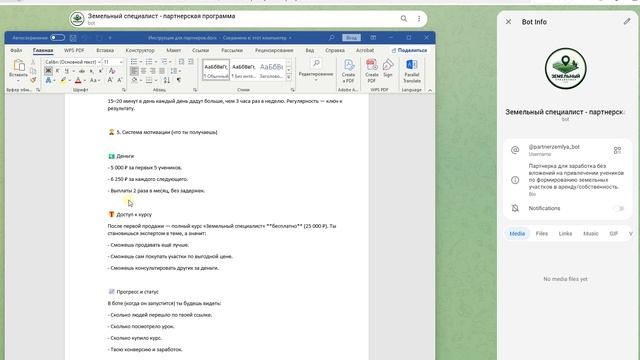Align text left
The height and width of the screenshot is (360, 640).
point(134,71)
